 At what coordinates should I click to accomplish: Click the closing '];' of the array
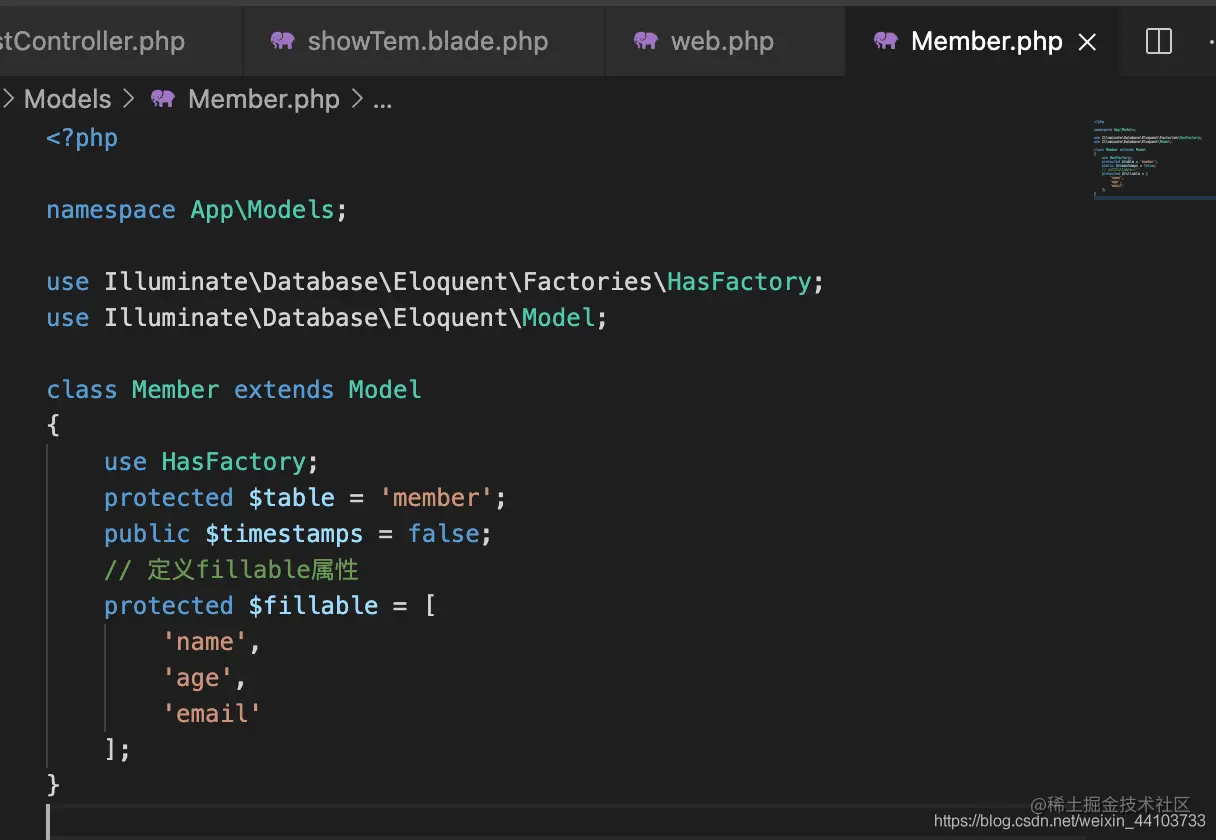117,749
